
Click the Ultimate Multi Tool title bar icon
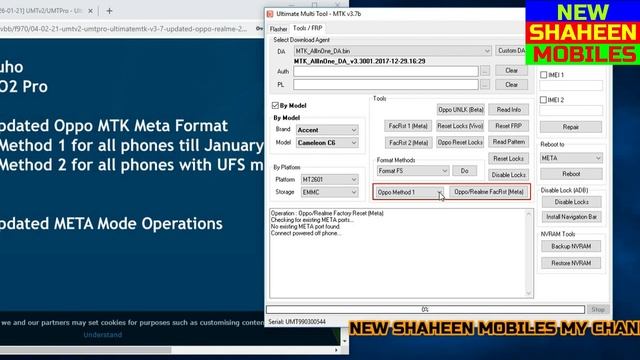click(x=270, y=14)
